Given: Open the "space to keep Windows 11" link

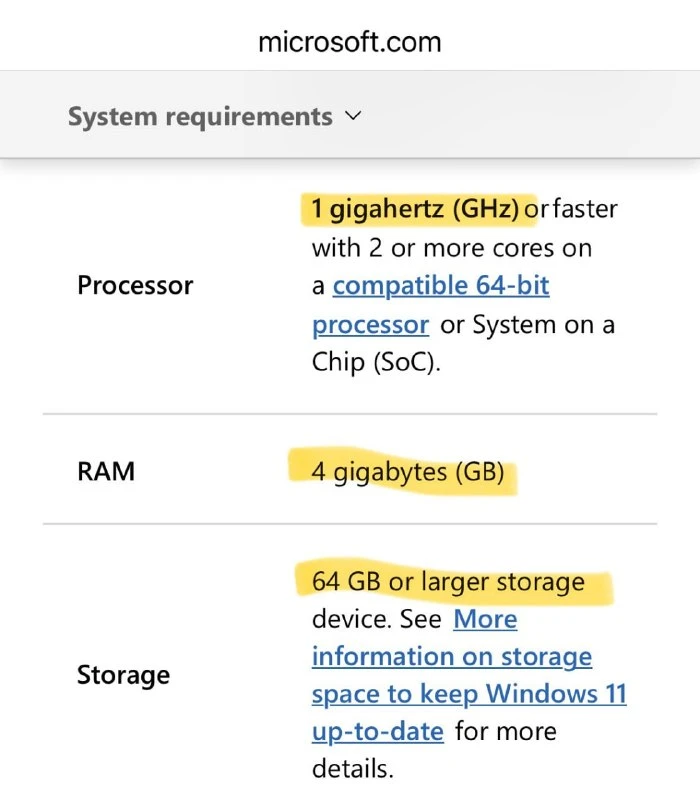Looking at the screenshot, I should pyautogui.click(x=469, y=694).
